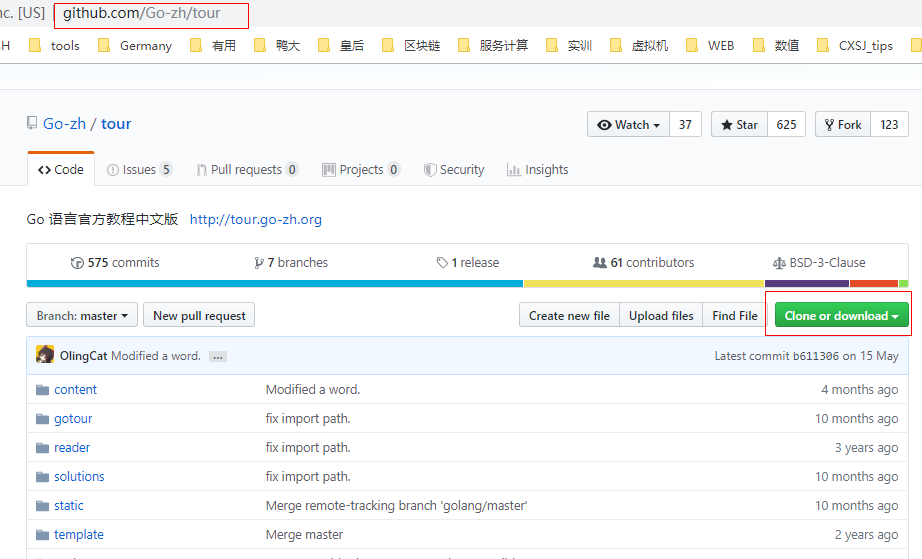Click the Find File button
Viewport: 922px width, 559px height.
point(735,316)
